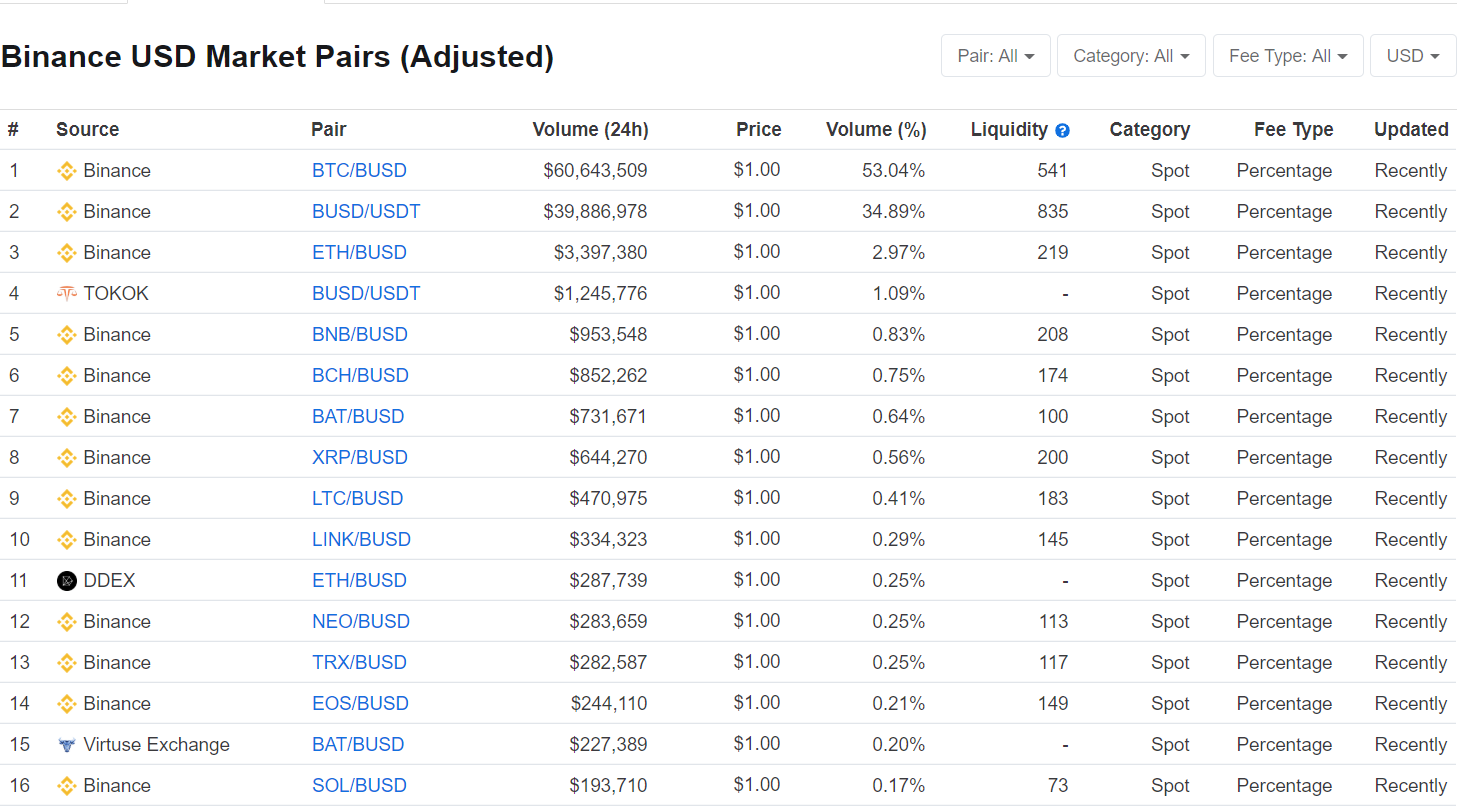Open Binance BUSD/USDT pair link in row 2
Viewport: 1470px width, 808px height.
pyautogui.click(x=366, y=212)
